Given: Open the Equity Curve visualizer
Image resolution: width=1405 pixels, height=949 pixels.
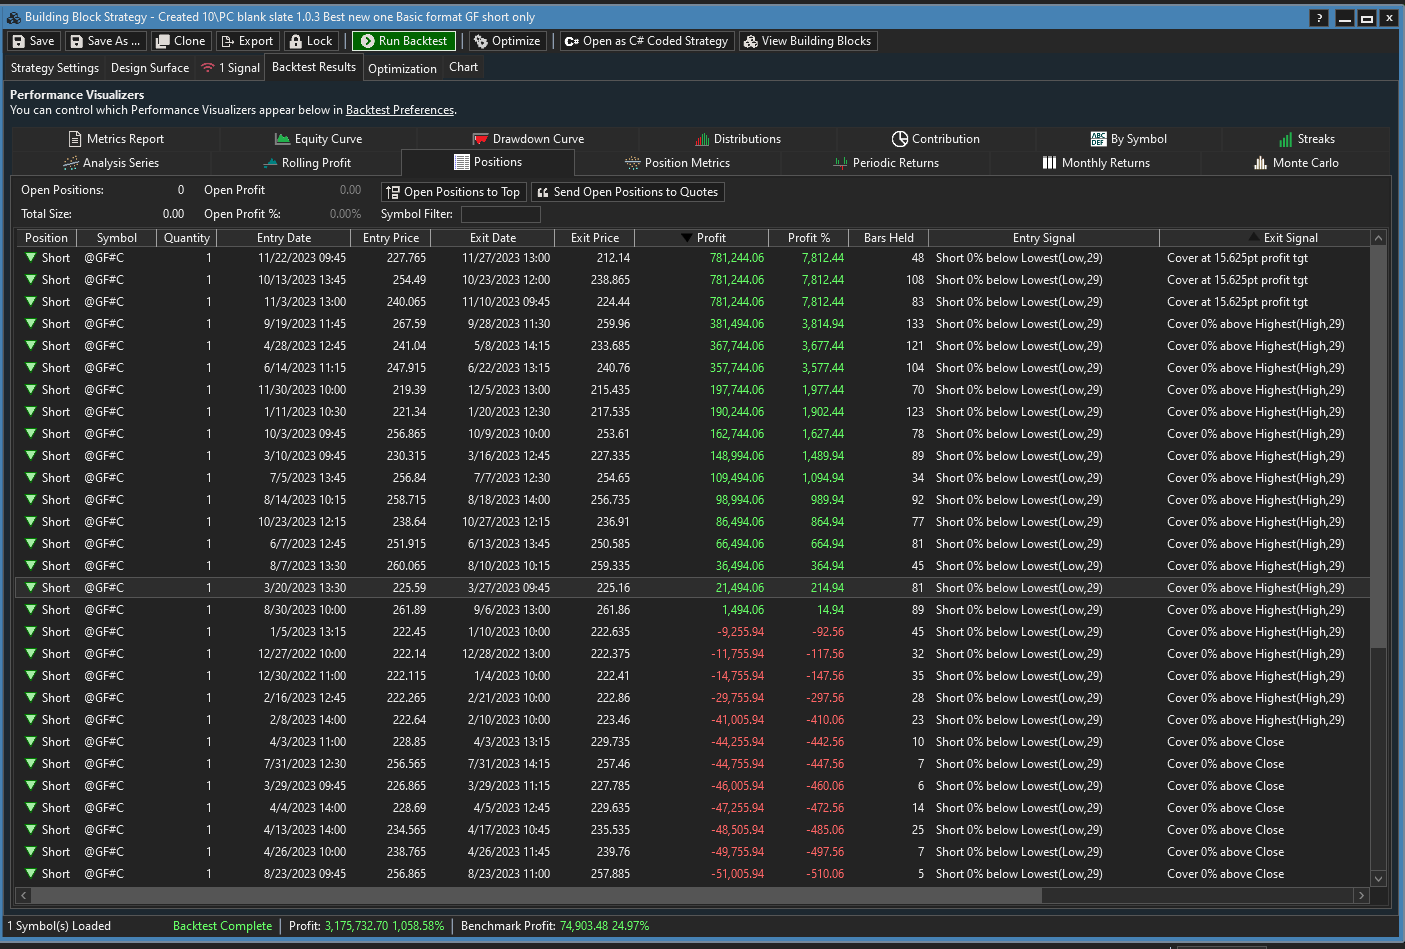Looking at the screenshot, I should click(318, 139).
